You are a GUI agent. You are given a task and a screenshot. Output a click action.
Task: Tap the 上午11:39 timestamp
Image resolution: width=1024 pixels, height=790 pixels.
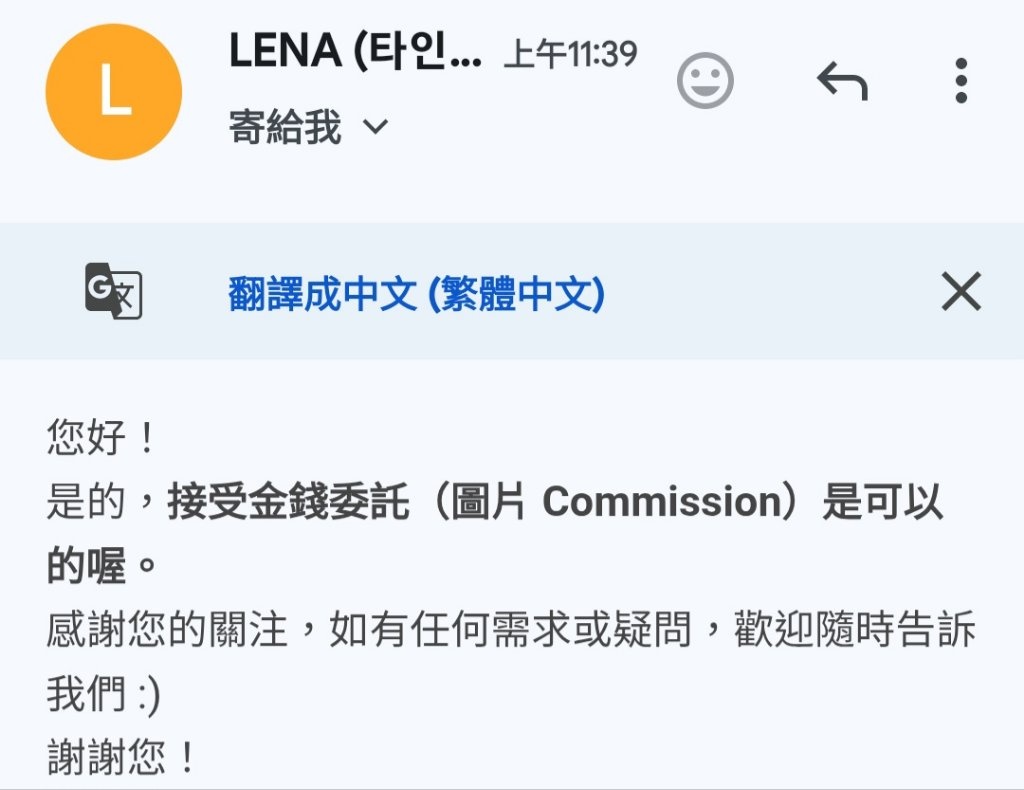click(571, 54)
